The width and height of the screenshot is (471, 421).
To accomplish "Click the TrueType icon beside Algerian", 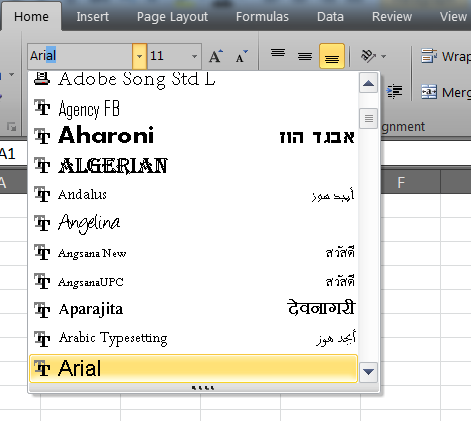I will coord(42,165).
